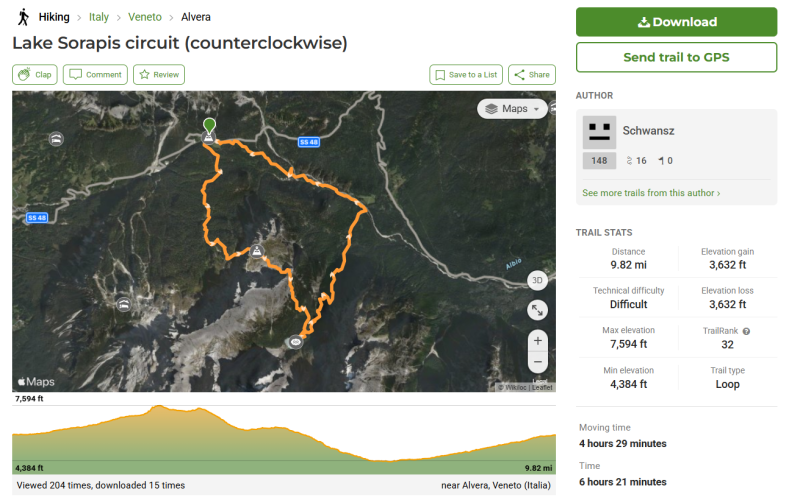Click the elevation profile peak
The image size is (800, 497).
[x=158, y=408]
